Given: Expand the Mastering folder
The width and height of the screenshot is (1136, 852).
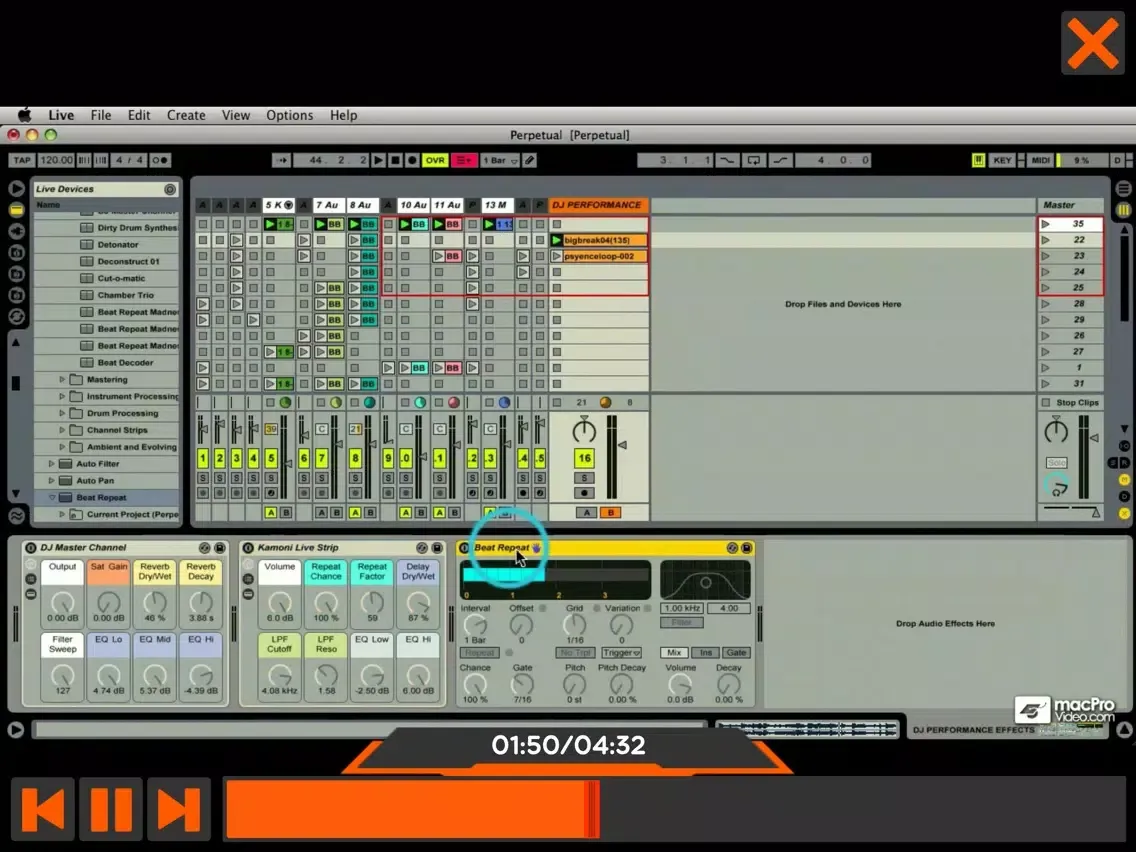Looking at the screenshot, I should (x=62, y=380).
